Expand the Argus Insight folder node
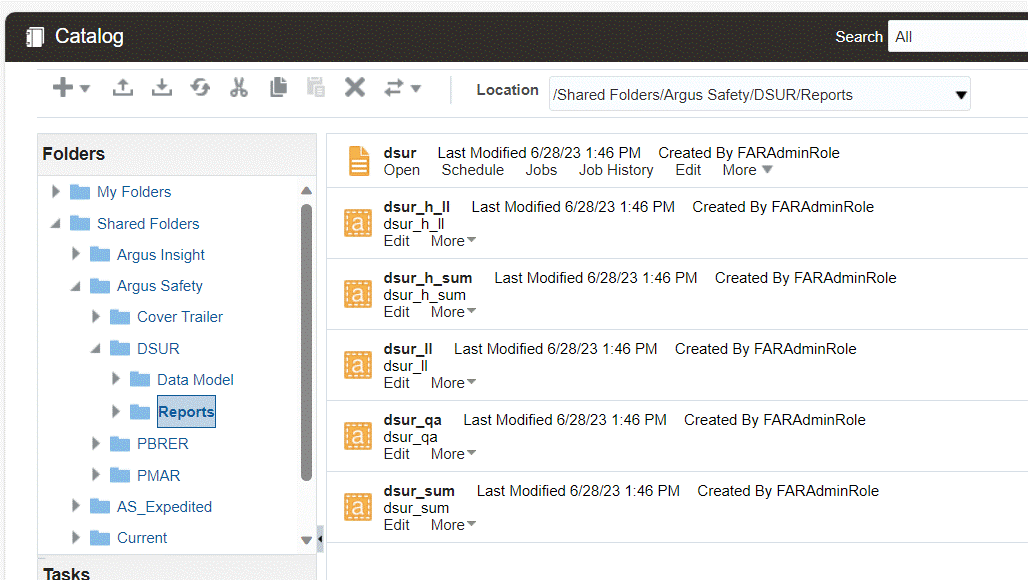1028x580 pixels. 75,254
